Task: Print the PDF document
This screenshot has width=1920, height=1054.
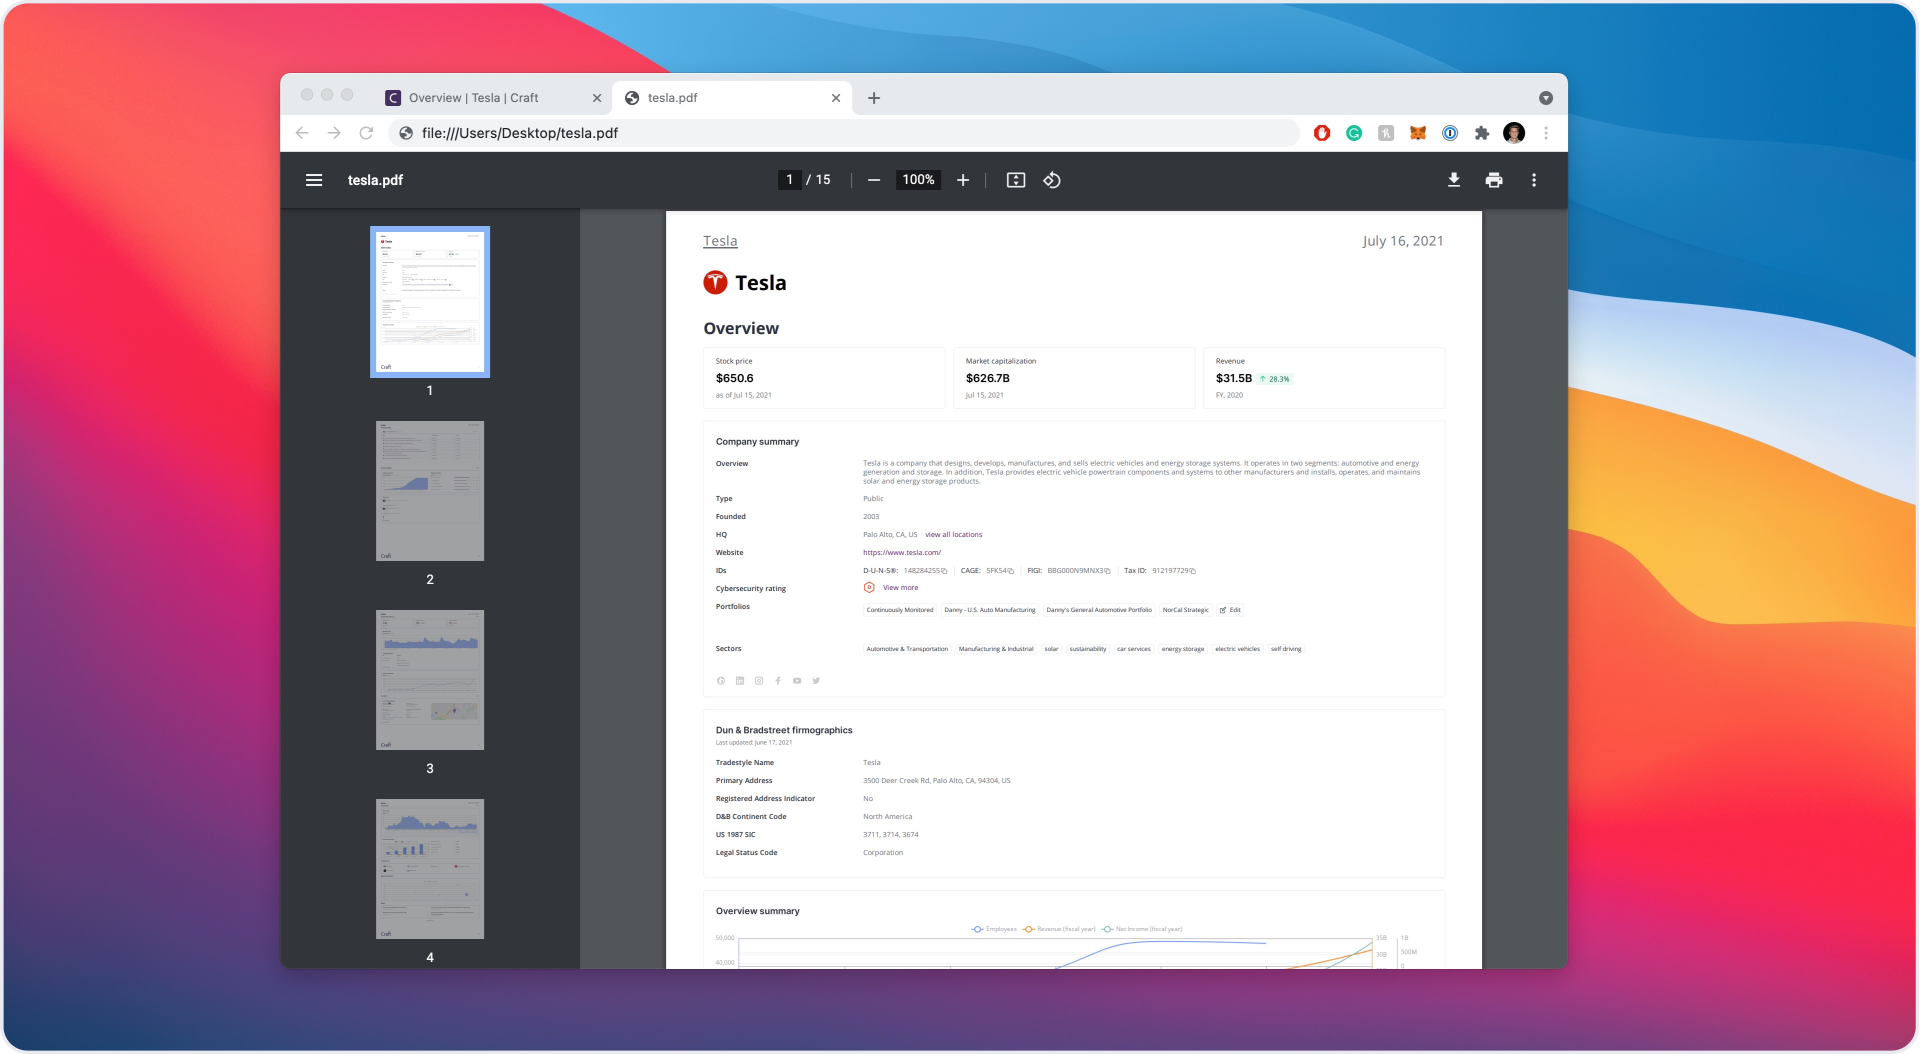Action: pyautogui.click(x=1494, y=180)
